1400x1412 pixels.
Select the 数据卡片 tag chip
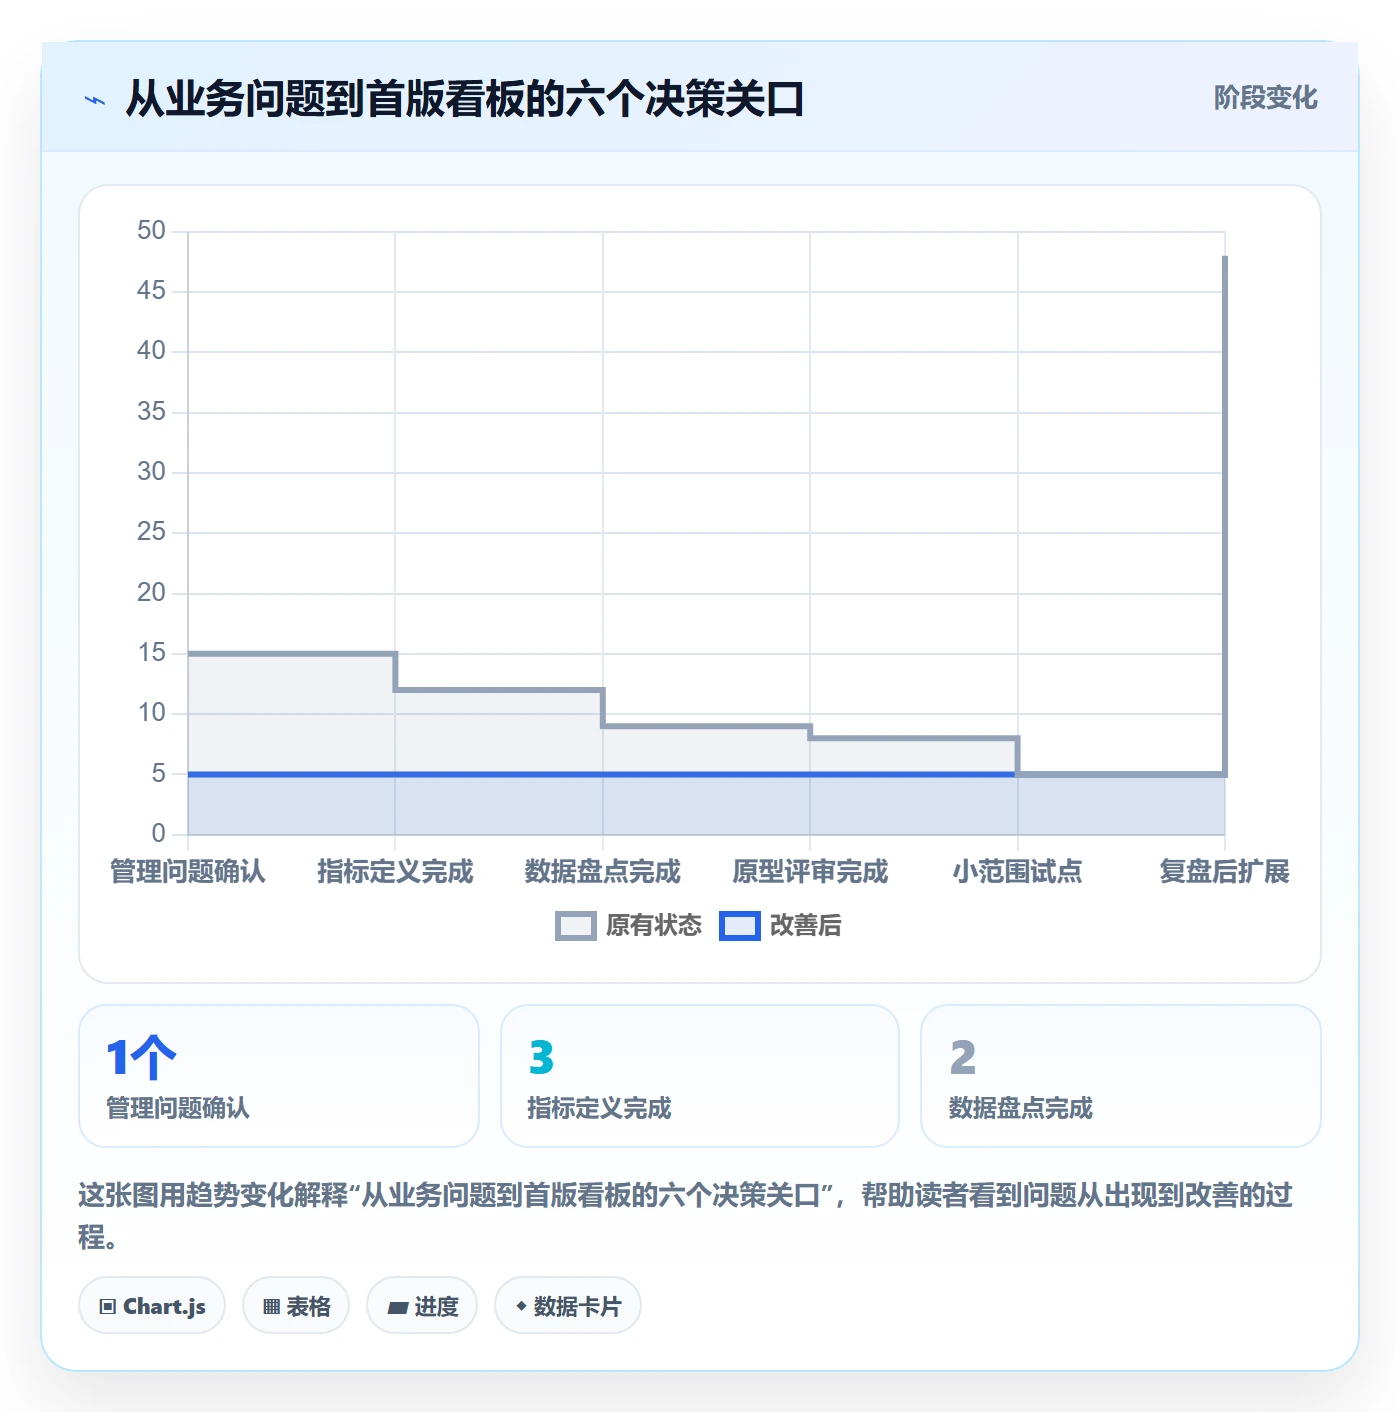[x=568, y=1305]
